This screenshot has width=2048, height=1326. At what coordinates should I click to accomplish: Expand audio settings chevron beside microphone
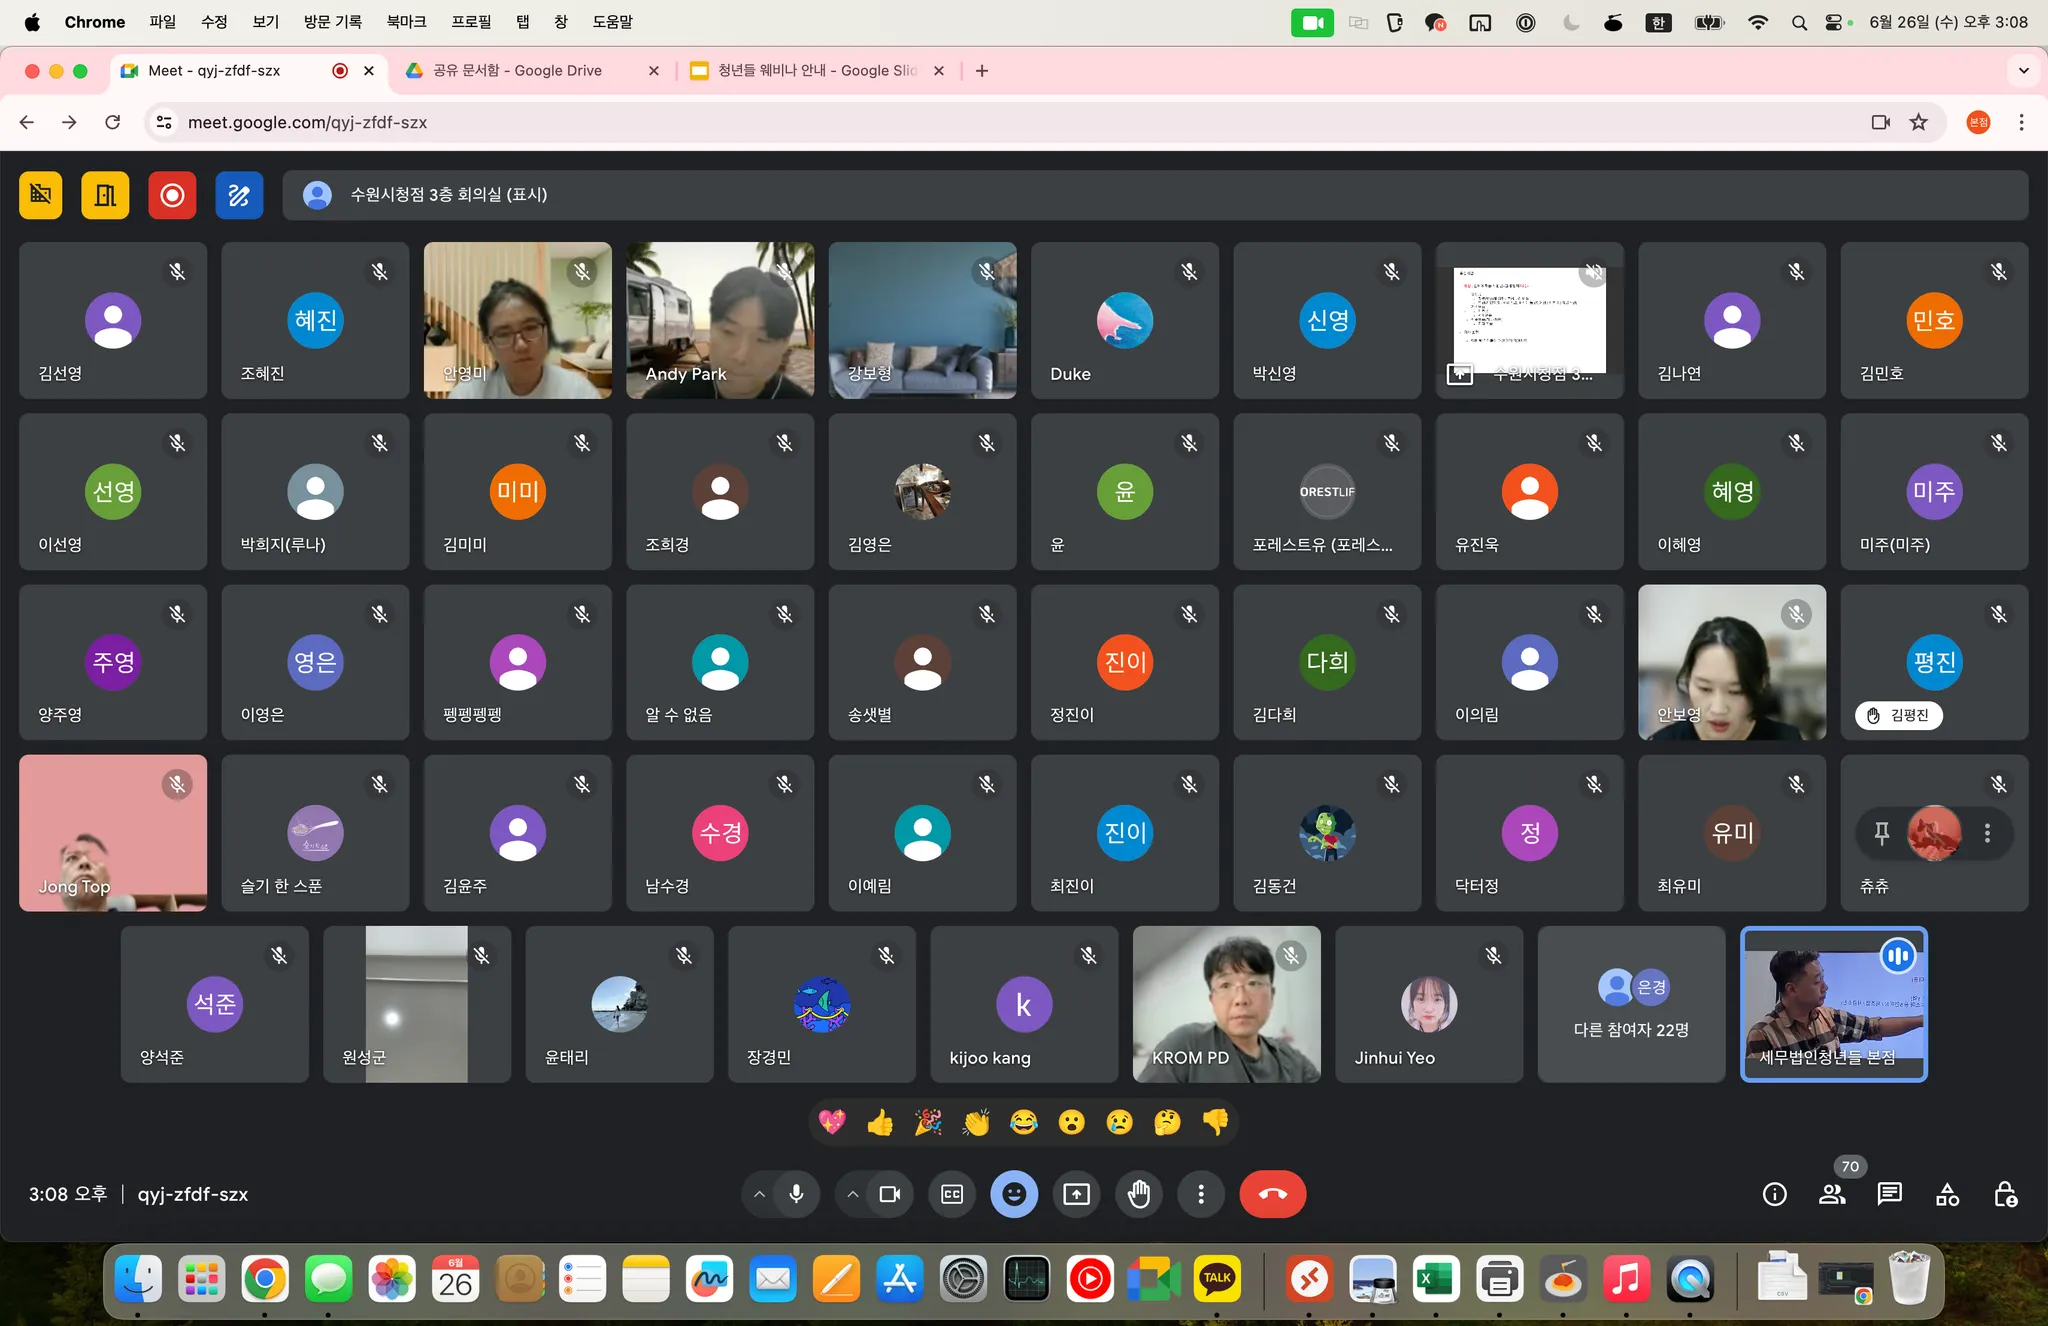click(x=759, y=1194)
